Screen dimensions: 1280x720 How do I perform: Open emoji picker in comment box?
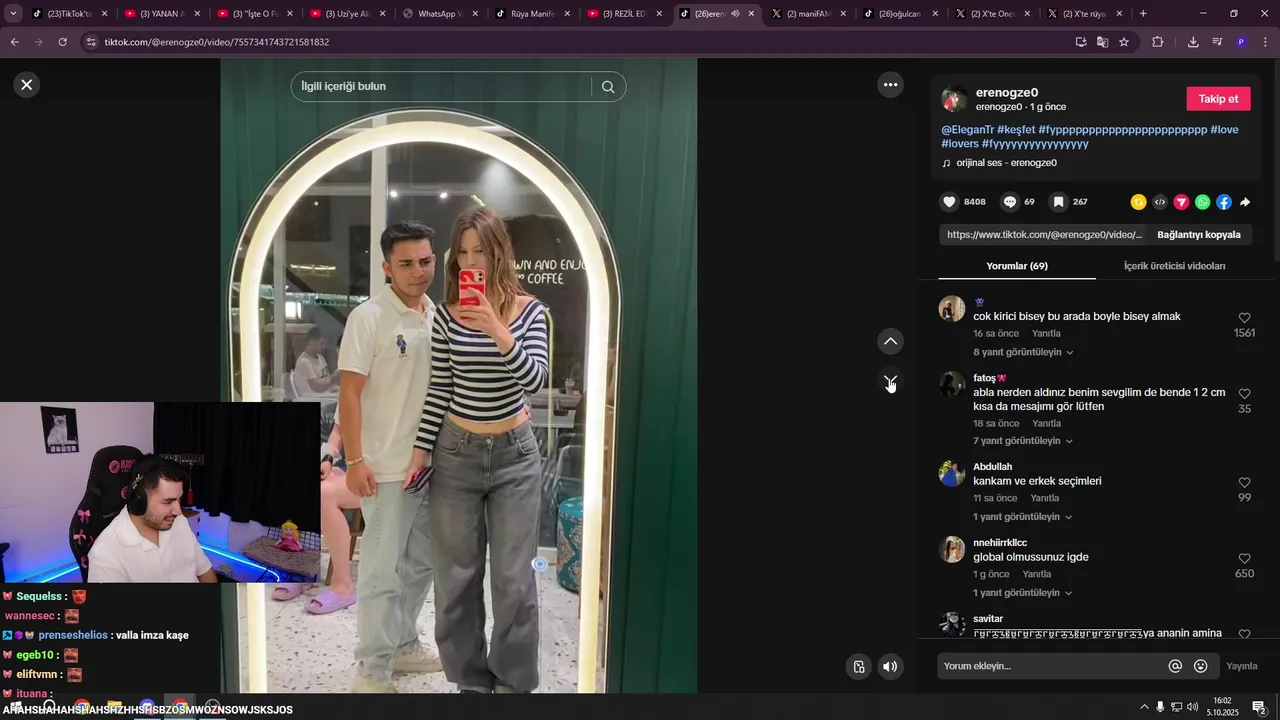(1200, 666)
